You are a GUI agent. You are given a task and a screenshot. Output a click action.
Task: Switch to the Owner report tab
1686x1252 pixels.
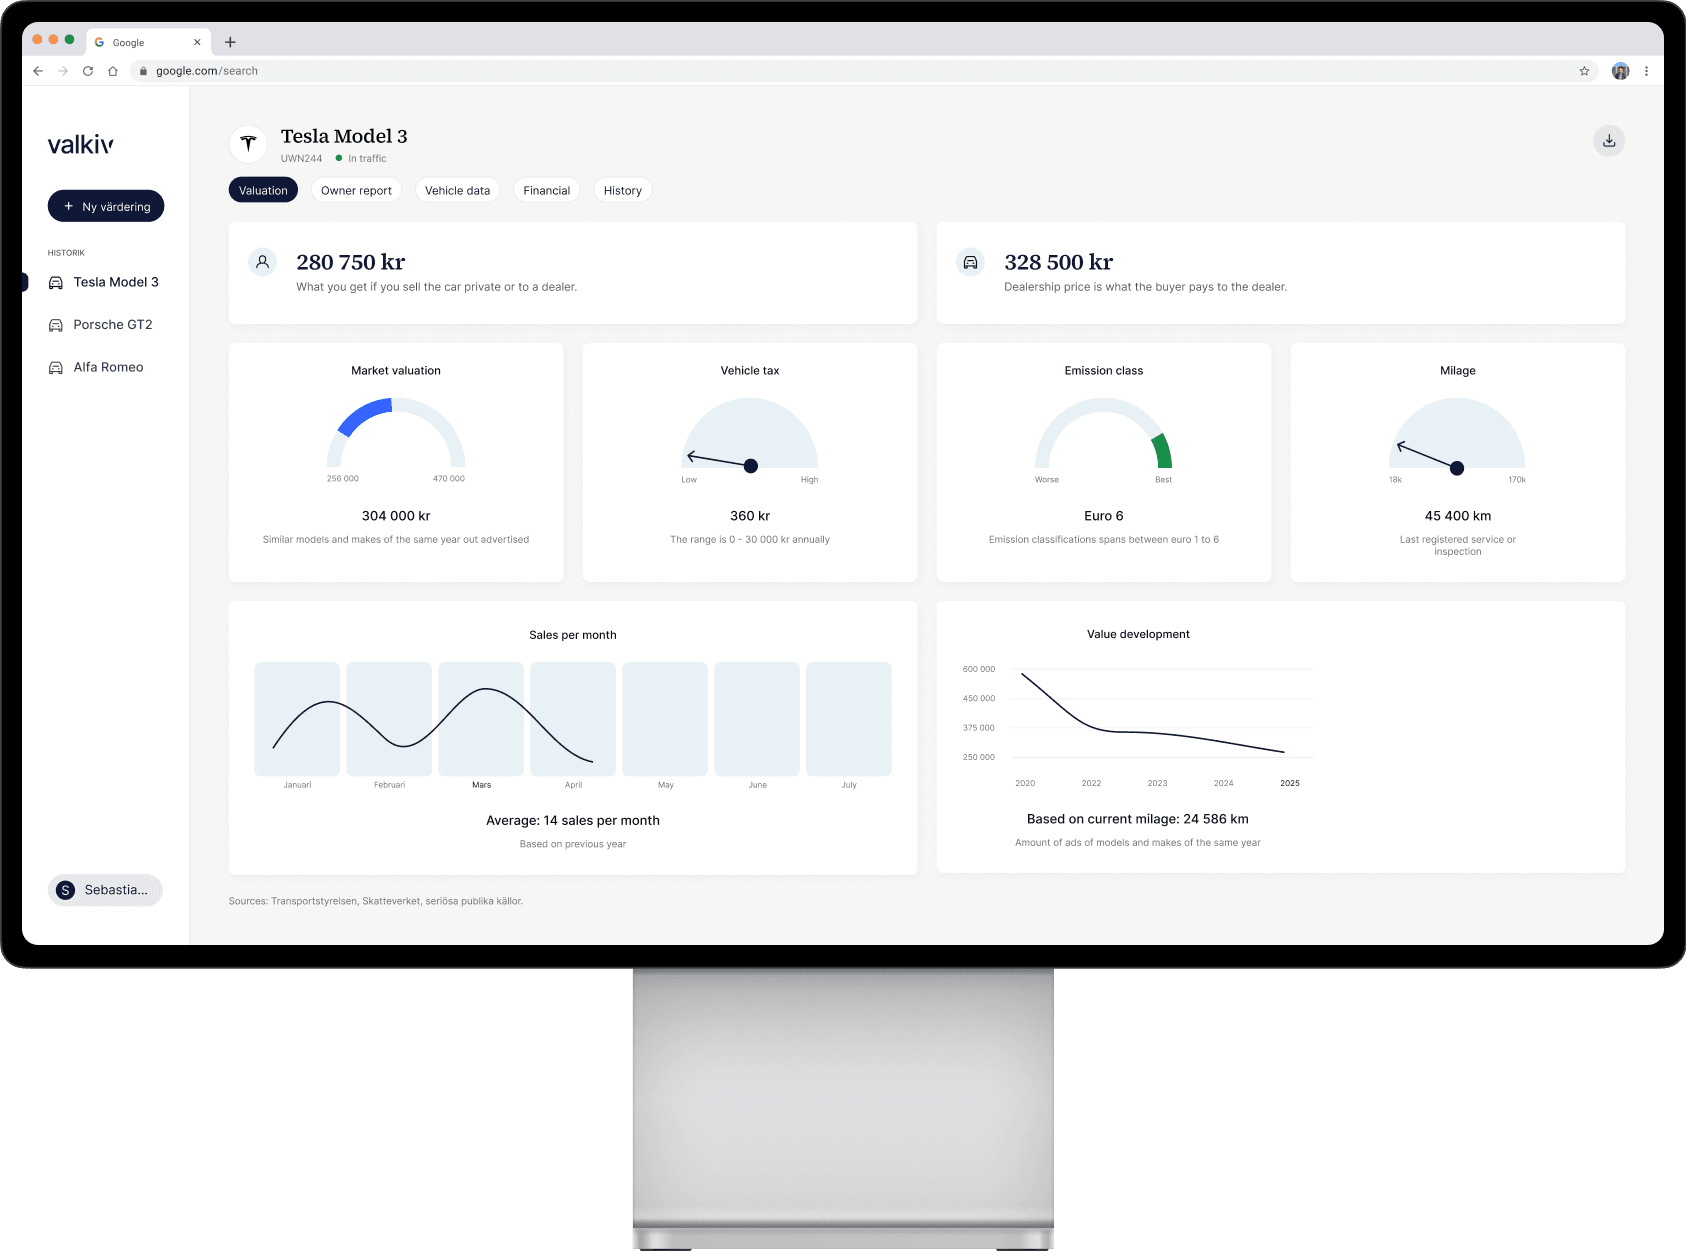356,190
